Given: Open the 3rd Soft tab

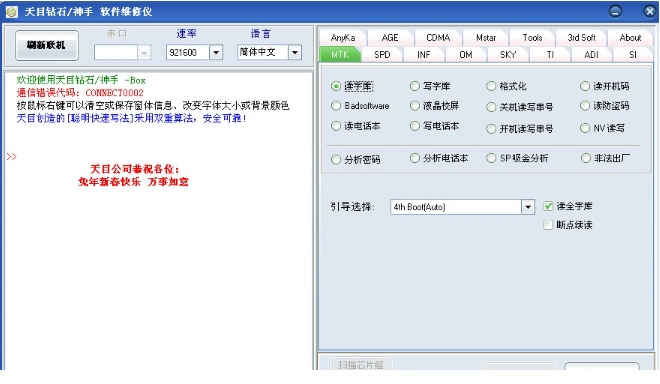Looking at the screenshot, I should (581, 37).
